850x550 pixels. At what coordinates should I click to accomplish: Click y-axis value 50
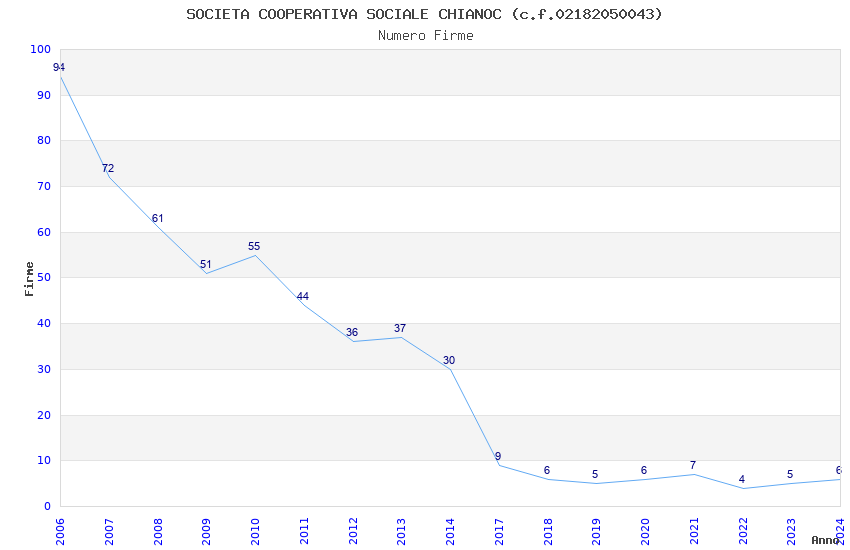coord(43,277)
